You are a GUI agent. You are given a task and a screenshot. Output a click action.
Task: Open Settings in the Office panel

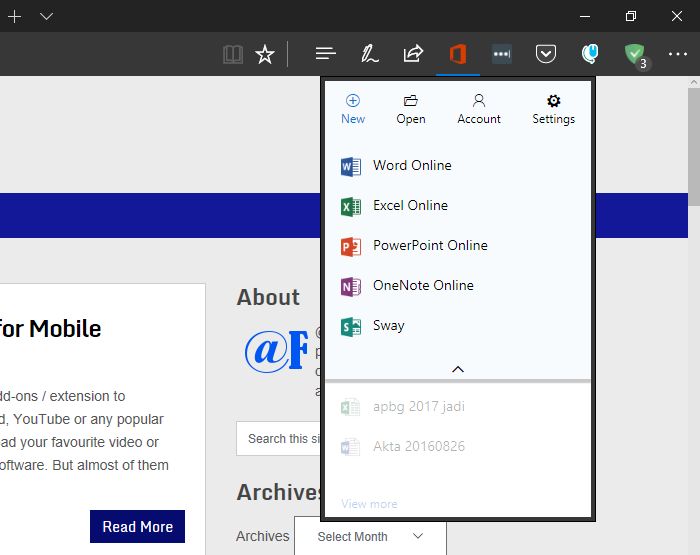(x=553, y=109)
